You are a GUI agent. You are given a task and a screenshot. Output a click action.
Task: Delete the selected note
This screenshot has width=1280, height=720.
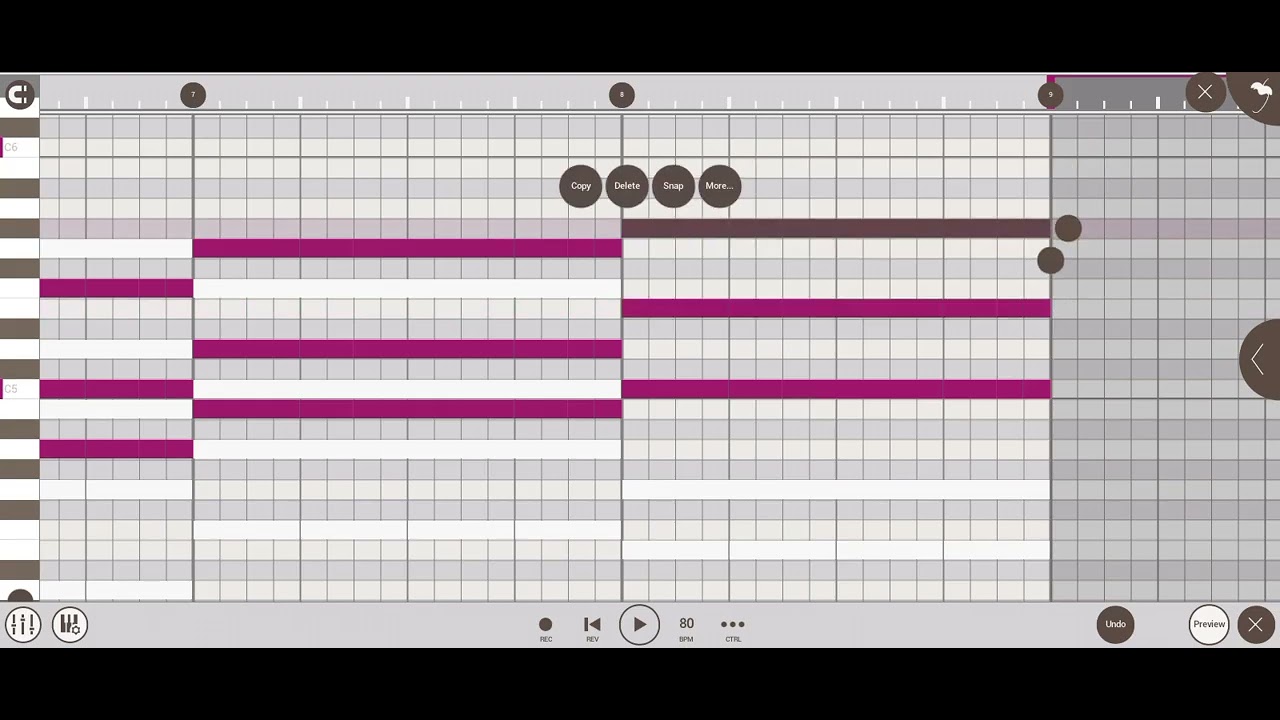pyautogui.click(x=627, y=186)
